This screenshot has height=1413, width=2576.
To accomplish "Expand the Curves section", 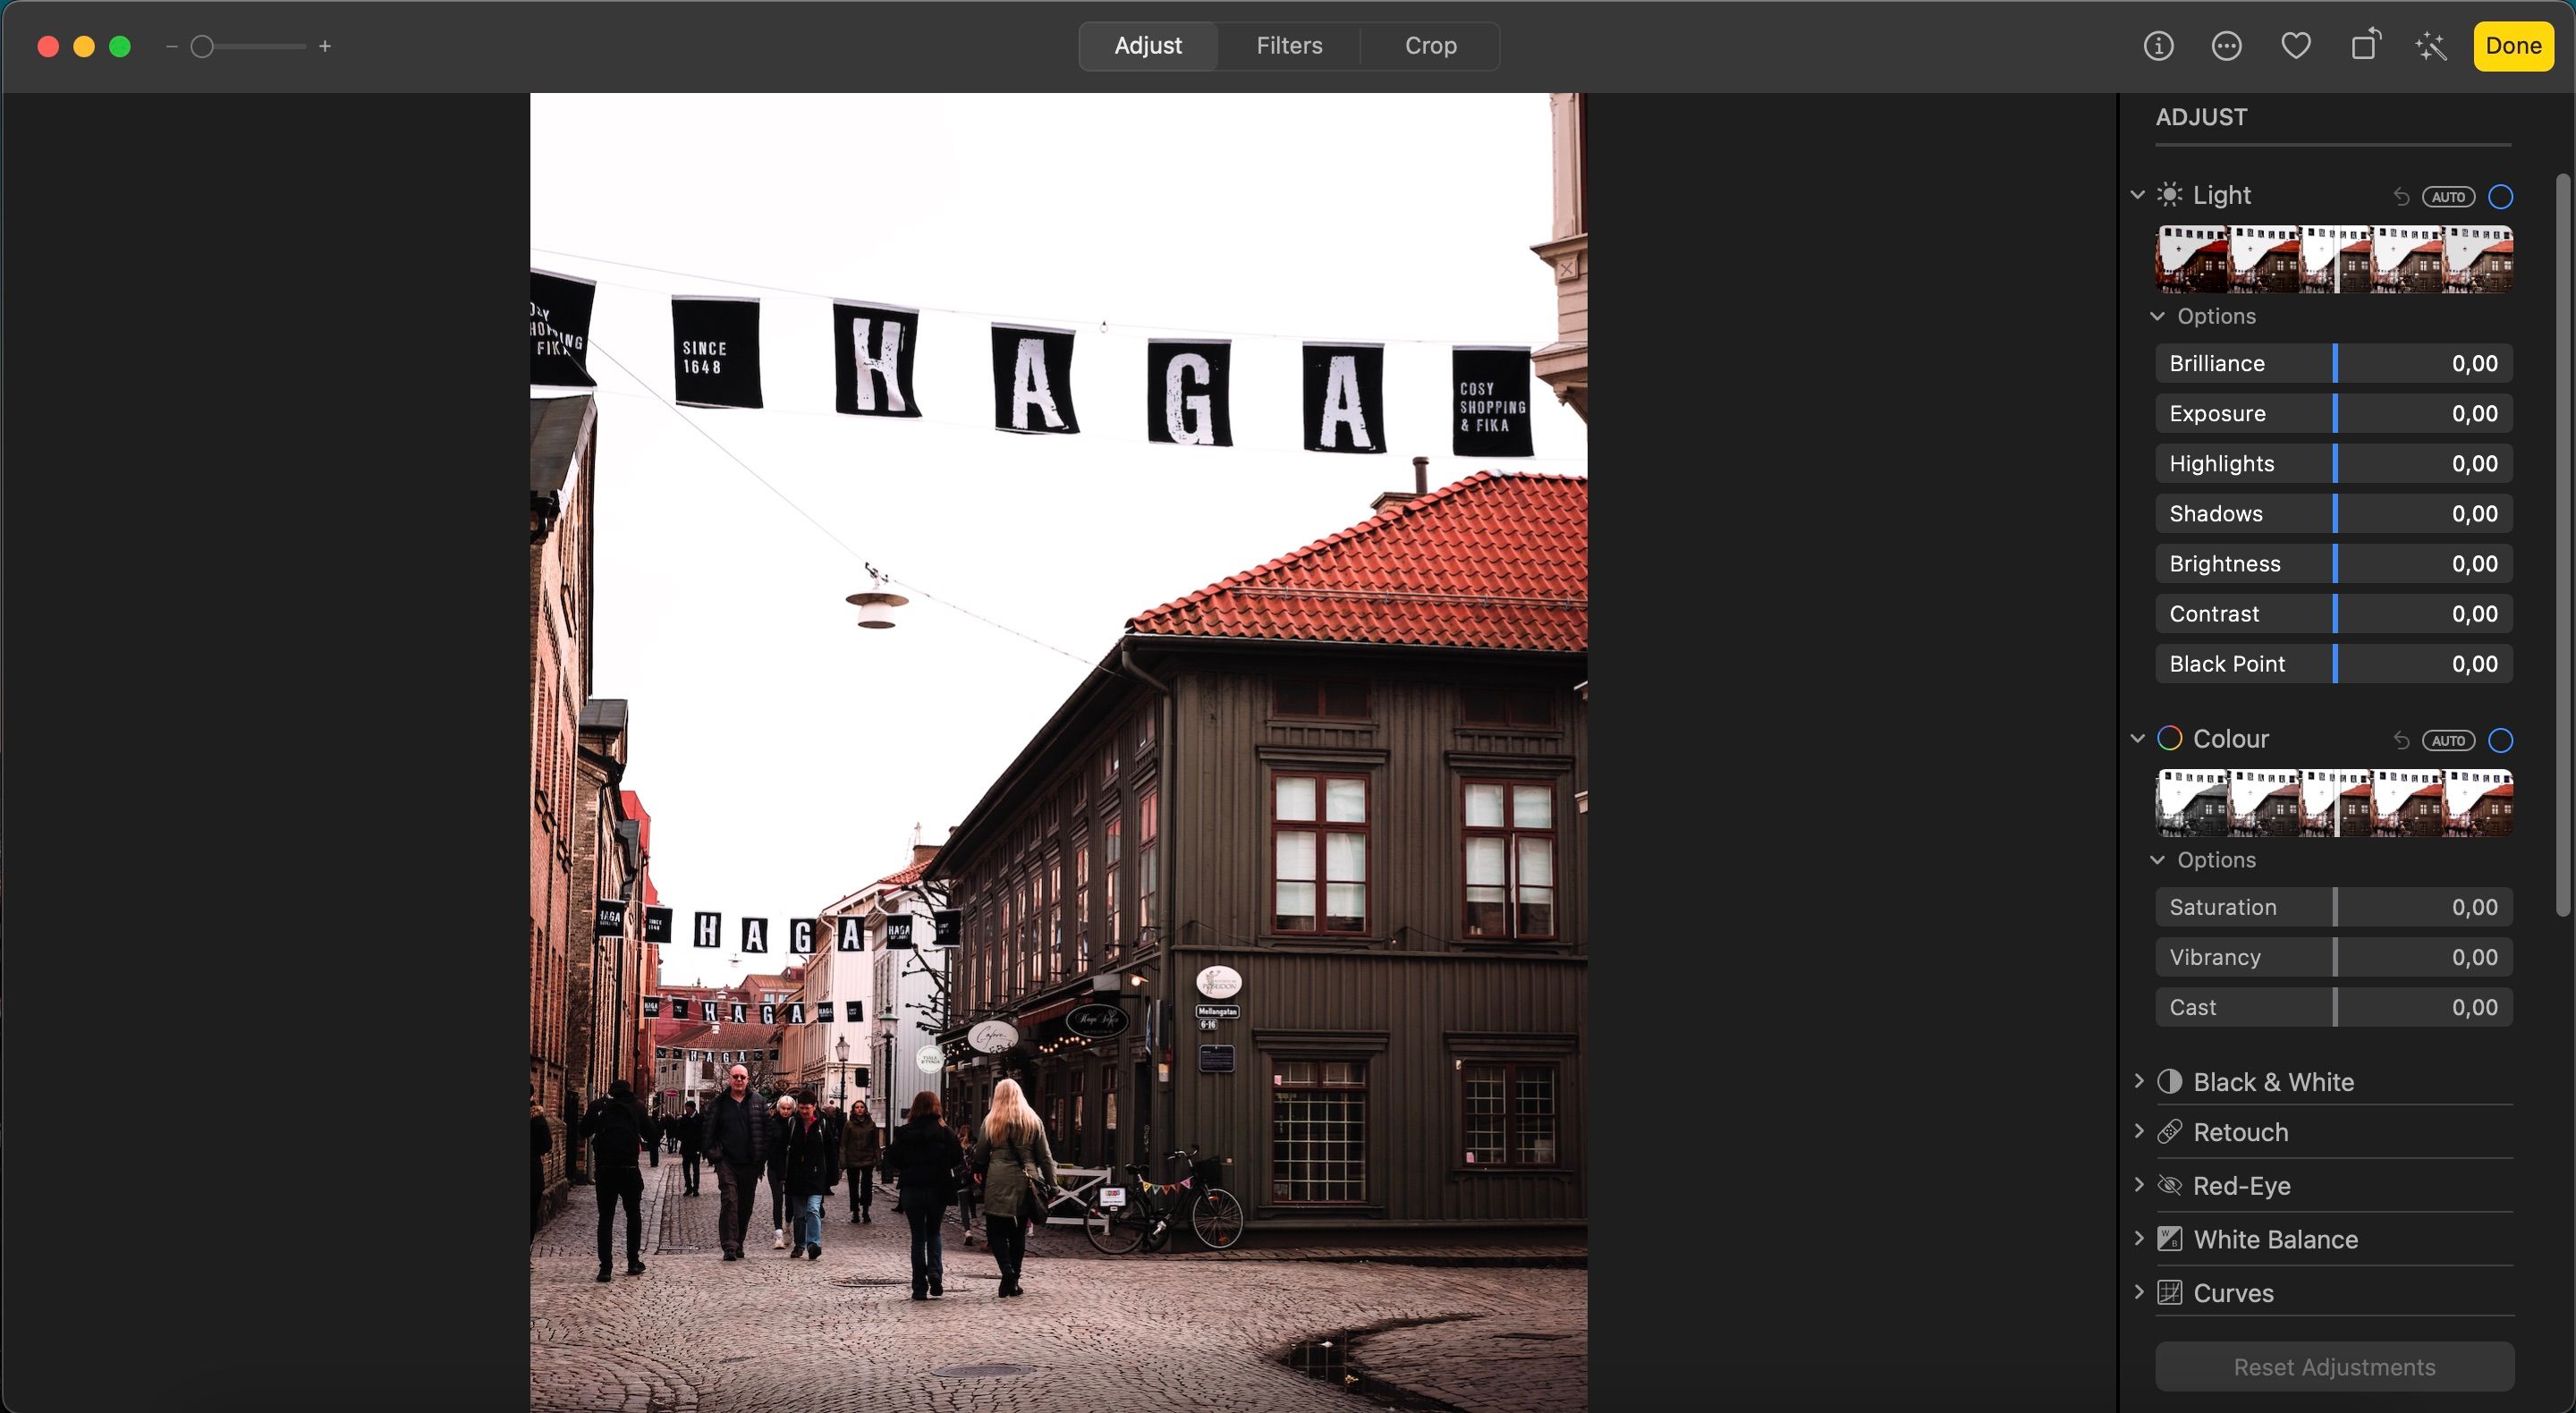I will coord(2139,1292).
